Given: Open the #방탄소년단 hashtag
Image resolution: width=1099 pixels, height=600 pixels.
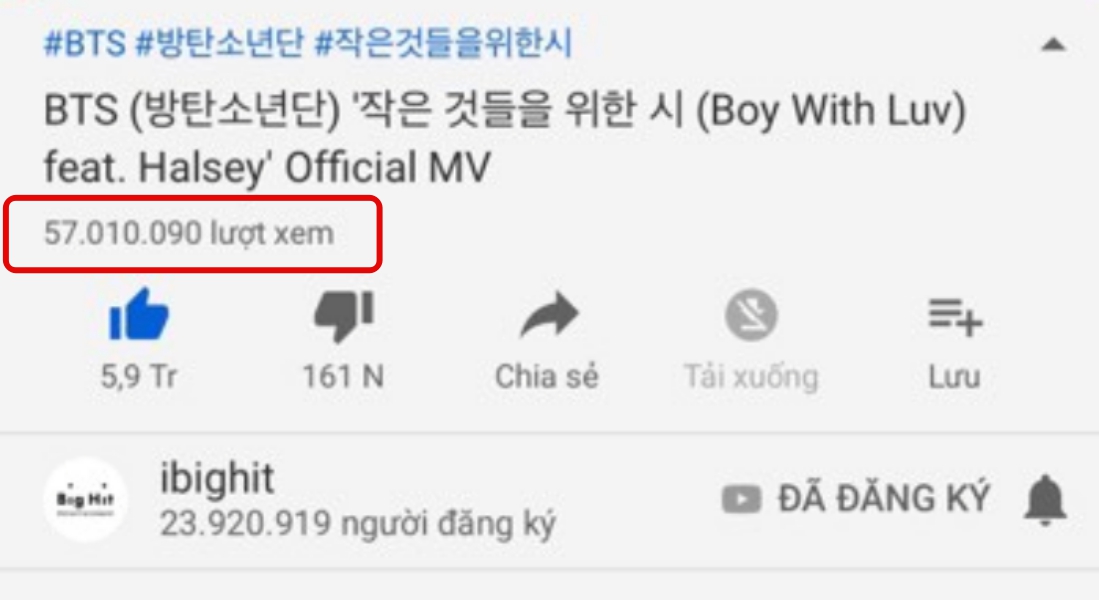Looking at the screenshot, I should (x=220, y=43).
